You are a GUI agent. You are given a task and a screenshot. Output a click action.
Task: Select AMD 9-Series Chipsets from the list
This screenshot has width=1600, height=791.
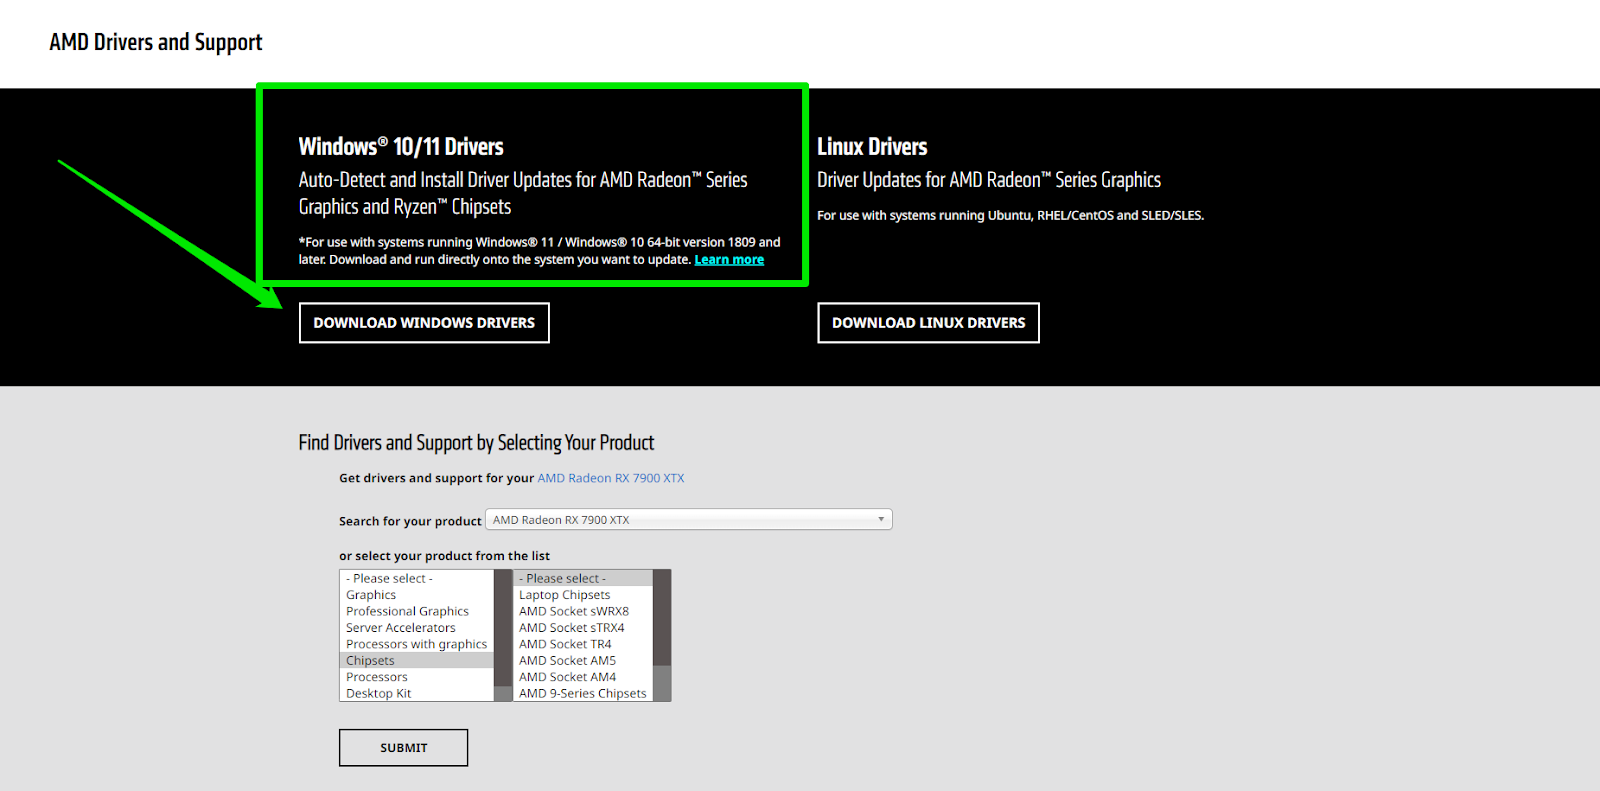click(x=583, y=693)
